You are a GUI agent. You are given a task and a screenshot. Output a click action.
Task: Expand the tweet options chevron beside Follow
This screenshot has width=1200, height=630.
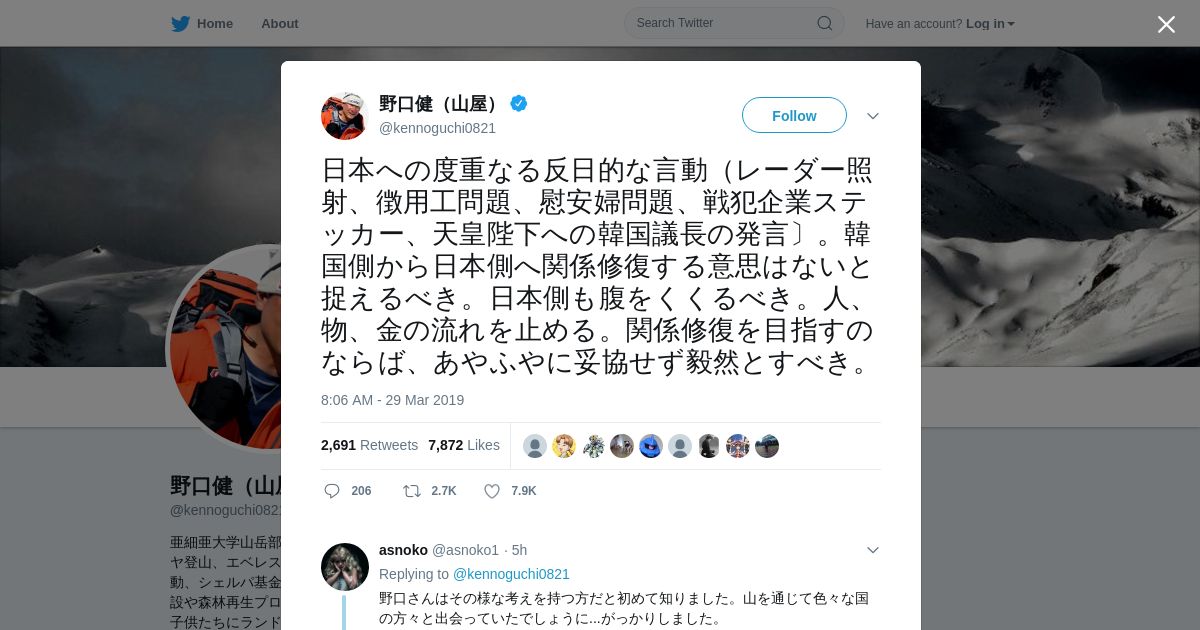(x=873, y=116)
